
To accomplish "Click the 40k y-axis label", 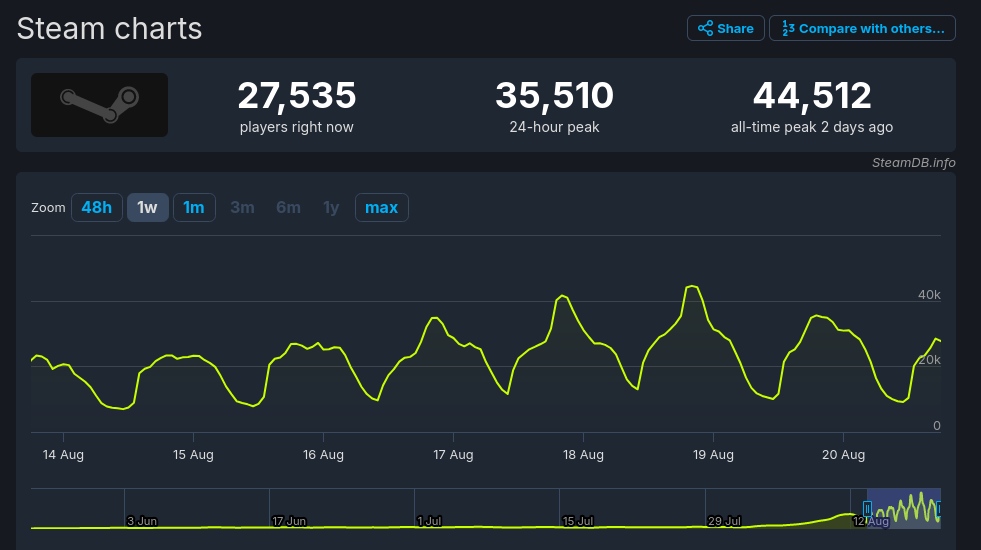I will pyautogui.click(x=929, y=295).
